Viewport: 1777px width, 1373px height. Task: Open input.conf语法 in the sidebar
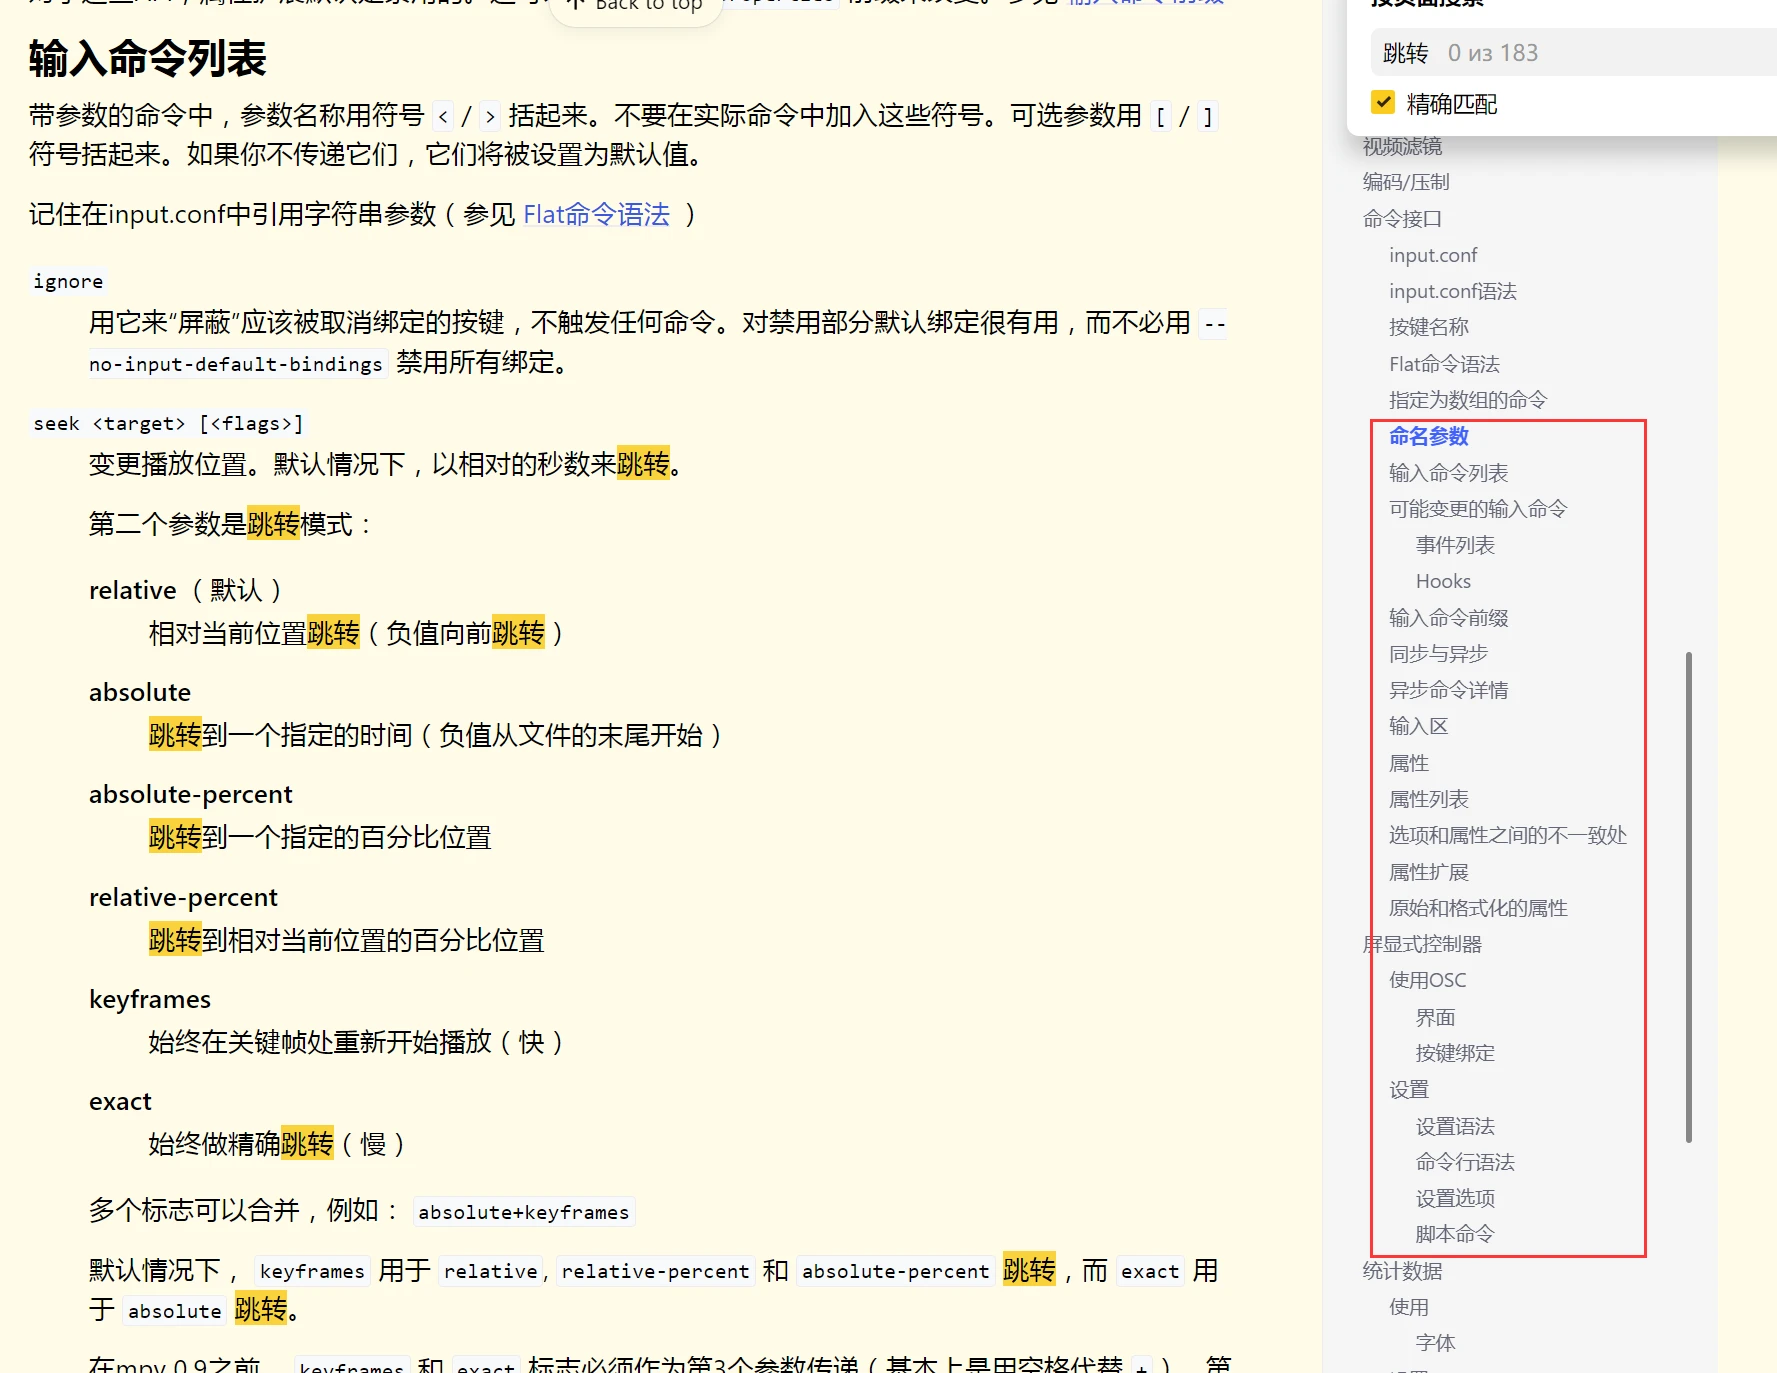[x=1452, y=291]
